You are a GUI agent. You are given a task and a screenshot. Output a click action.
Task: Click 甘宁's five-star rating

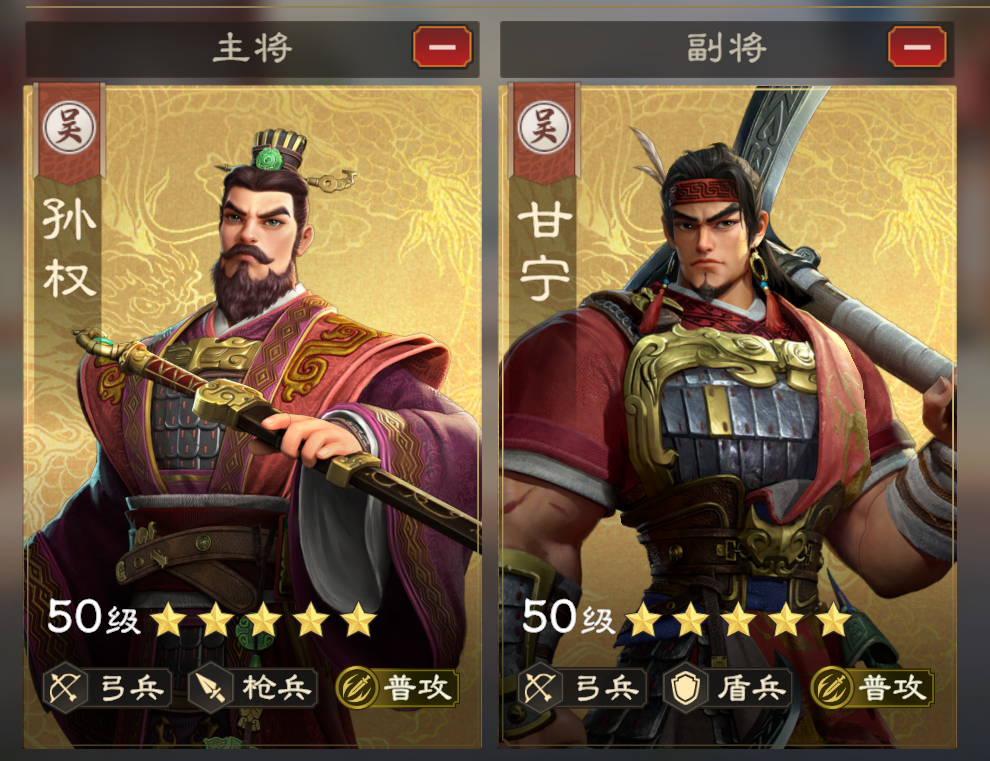737,619
